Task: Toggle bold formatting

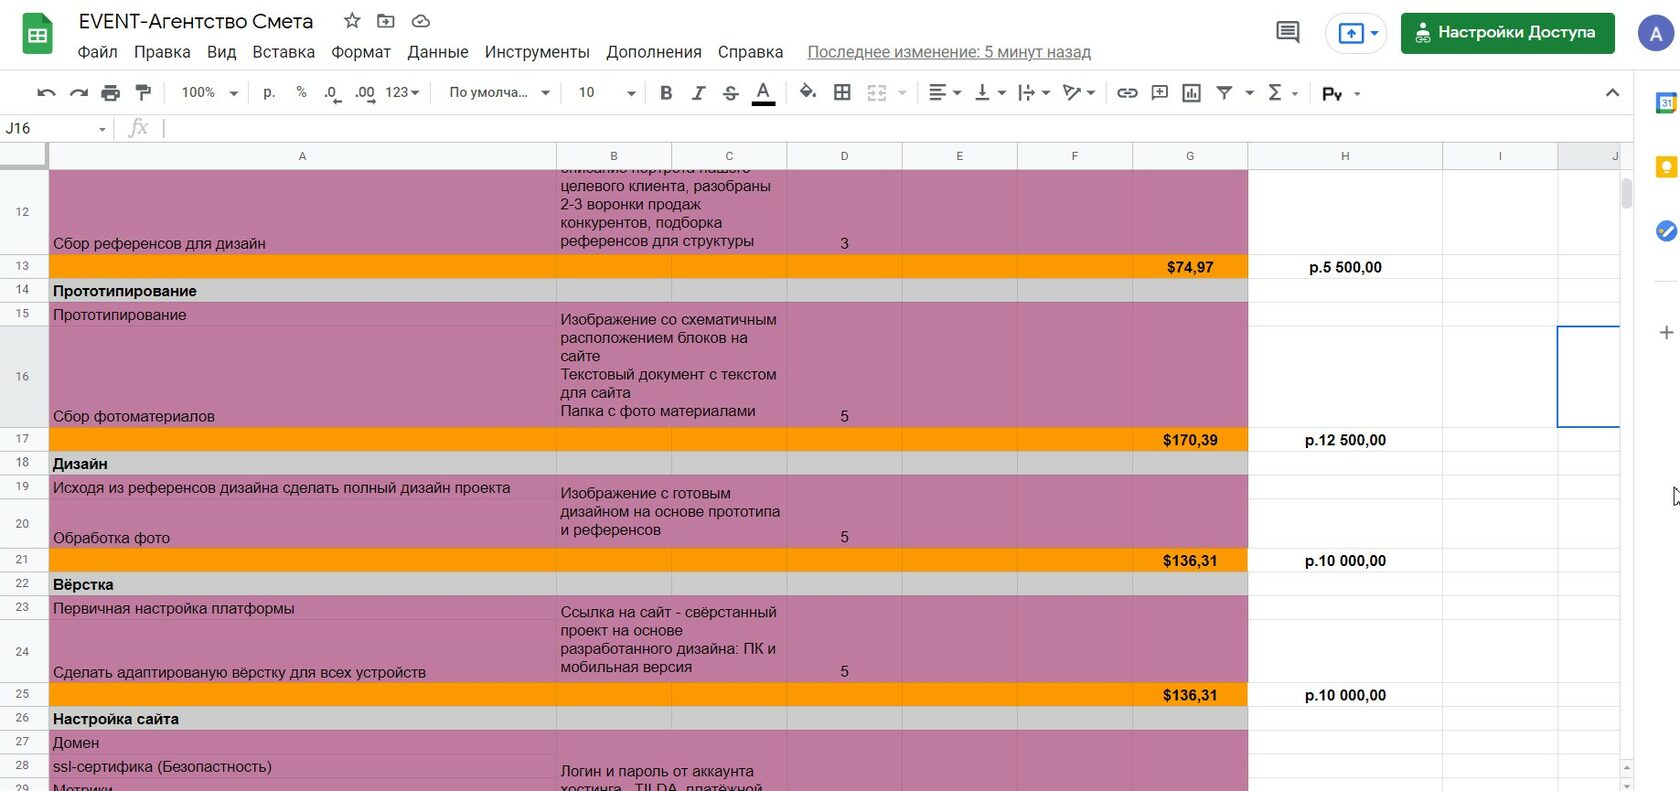Action: point(666,93)
